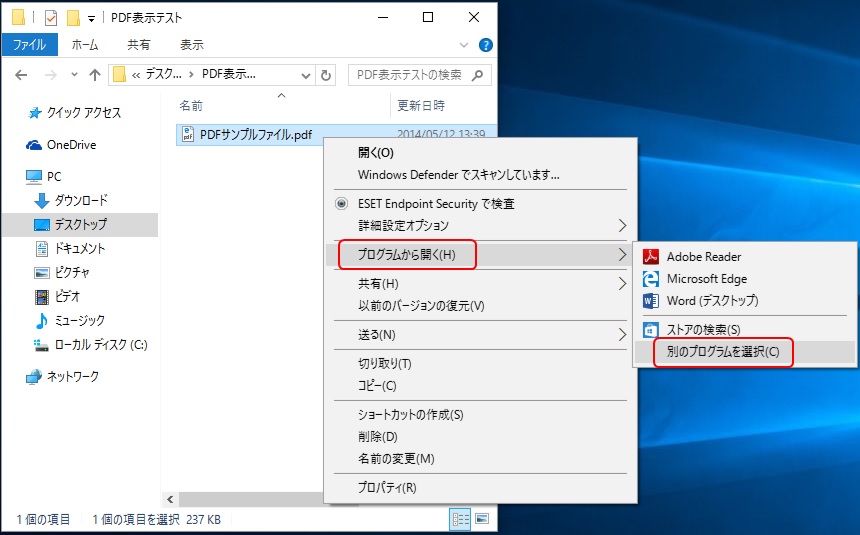This screenshot has width=860, height=535.
Task: Open the address bar history dropdown
Action: (x=305, y=75)
